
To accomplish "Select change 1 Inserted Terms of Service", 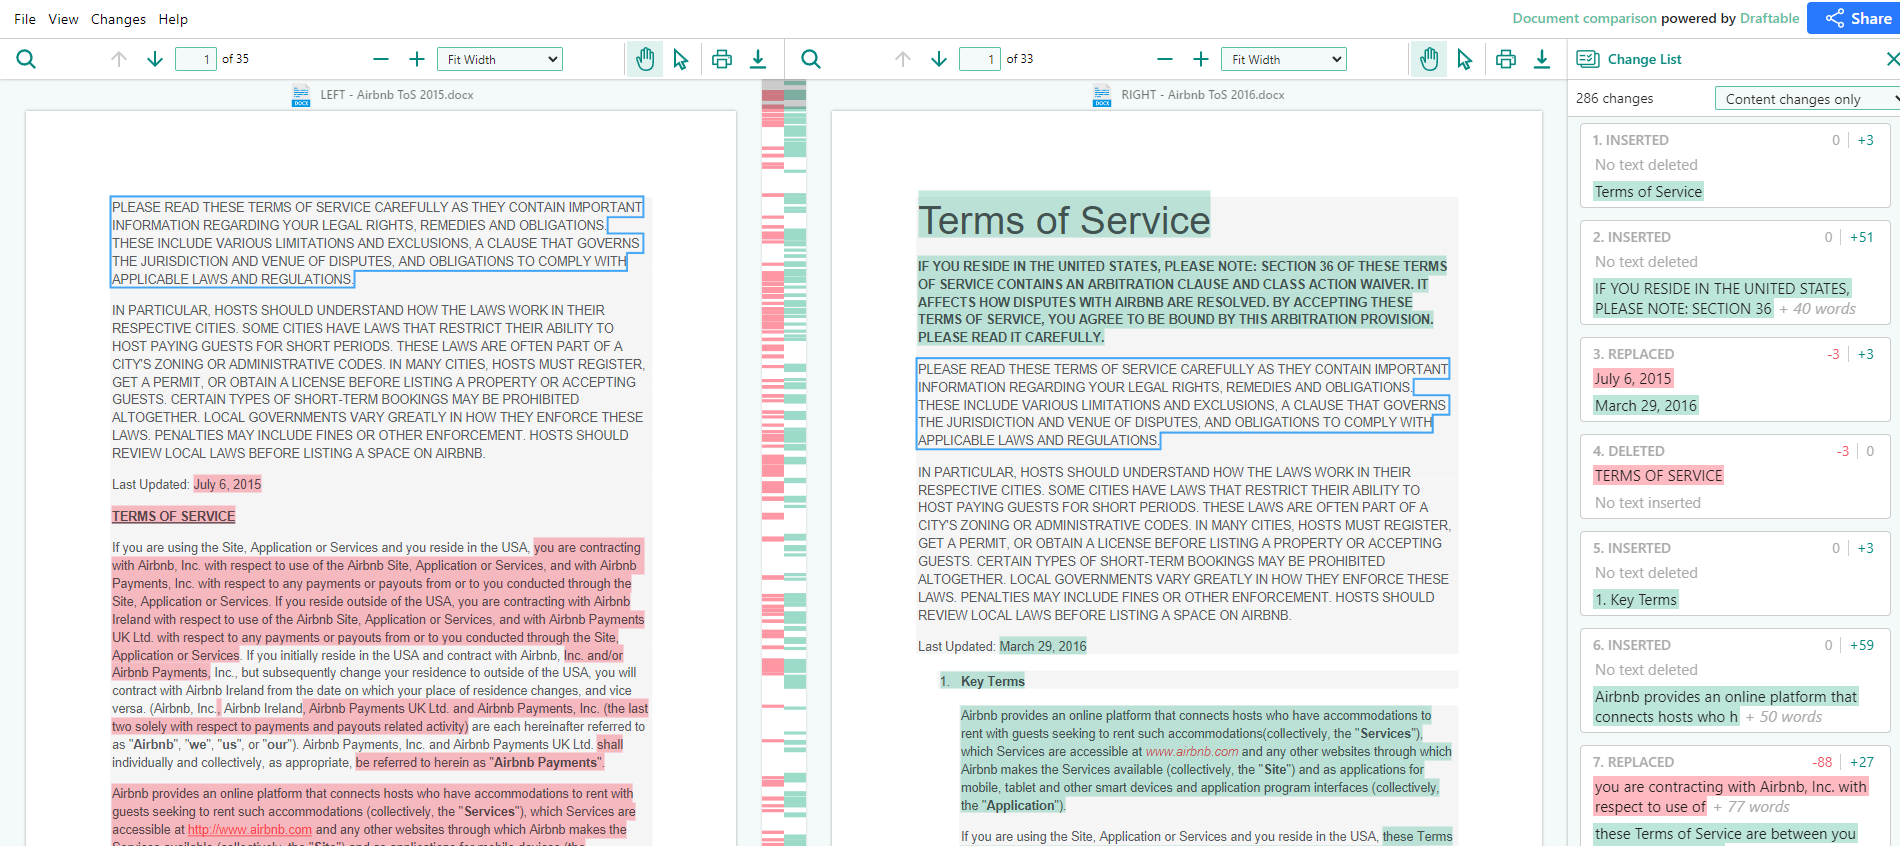I will click(x=1735, y=165).
